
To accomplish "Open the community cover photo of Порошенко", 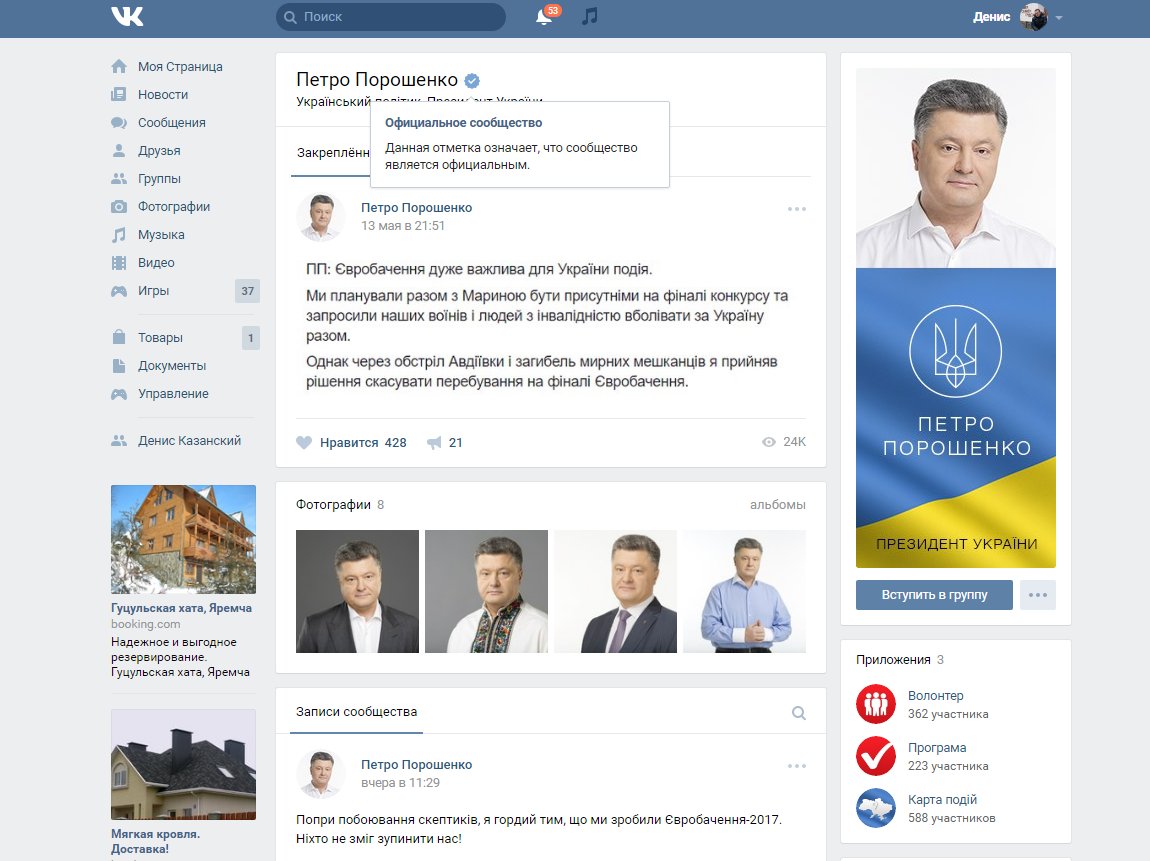I will (x=956, y=318).
